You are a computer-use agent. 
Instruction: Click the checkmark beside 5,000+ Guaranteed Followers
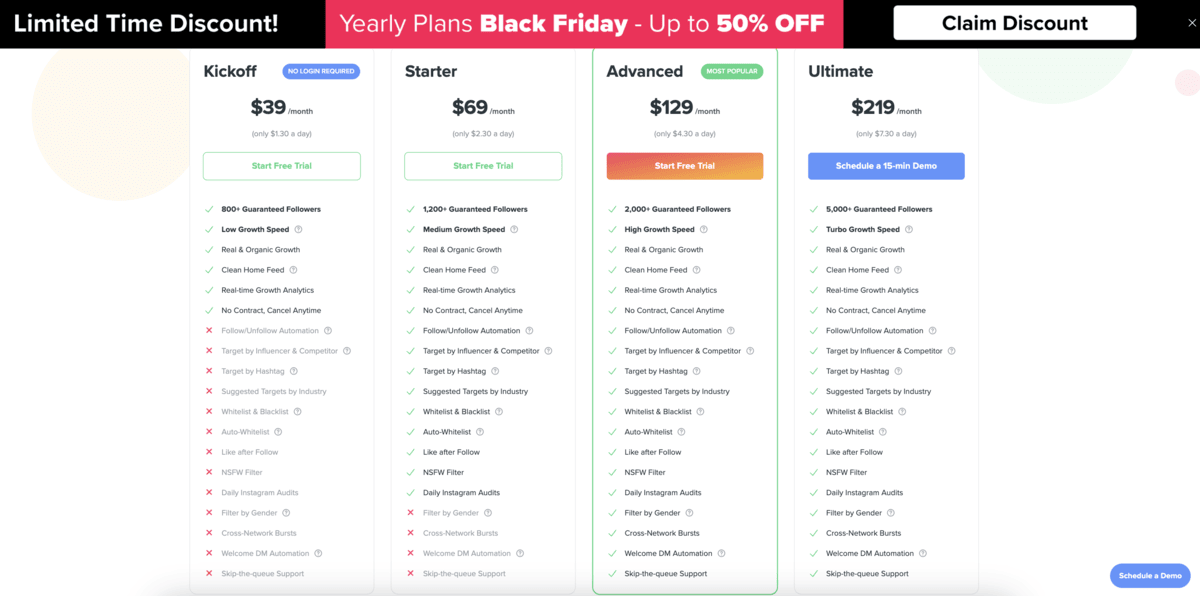814,208
